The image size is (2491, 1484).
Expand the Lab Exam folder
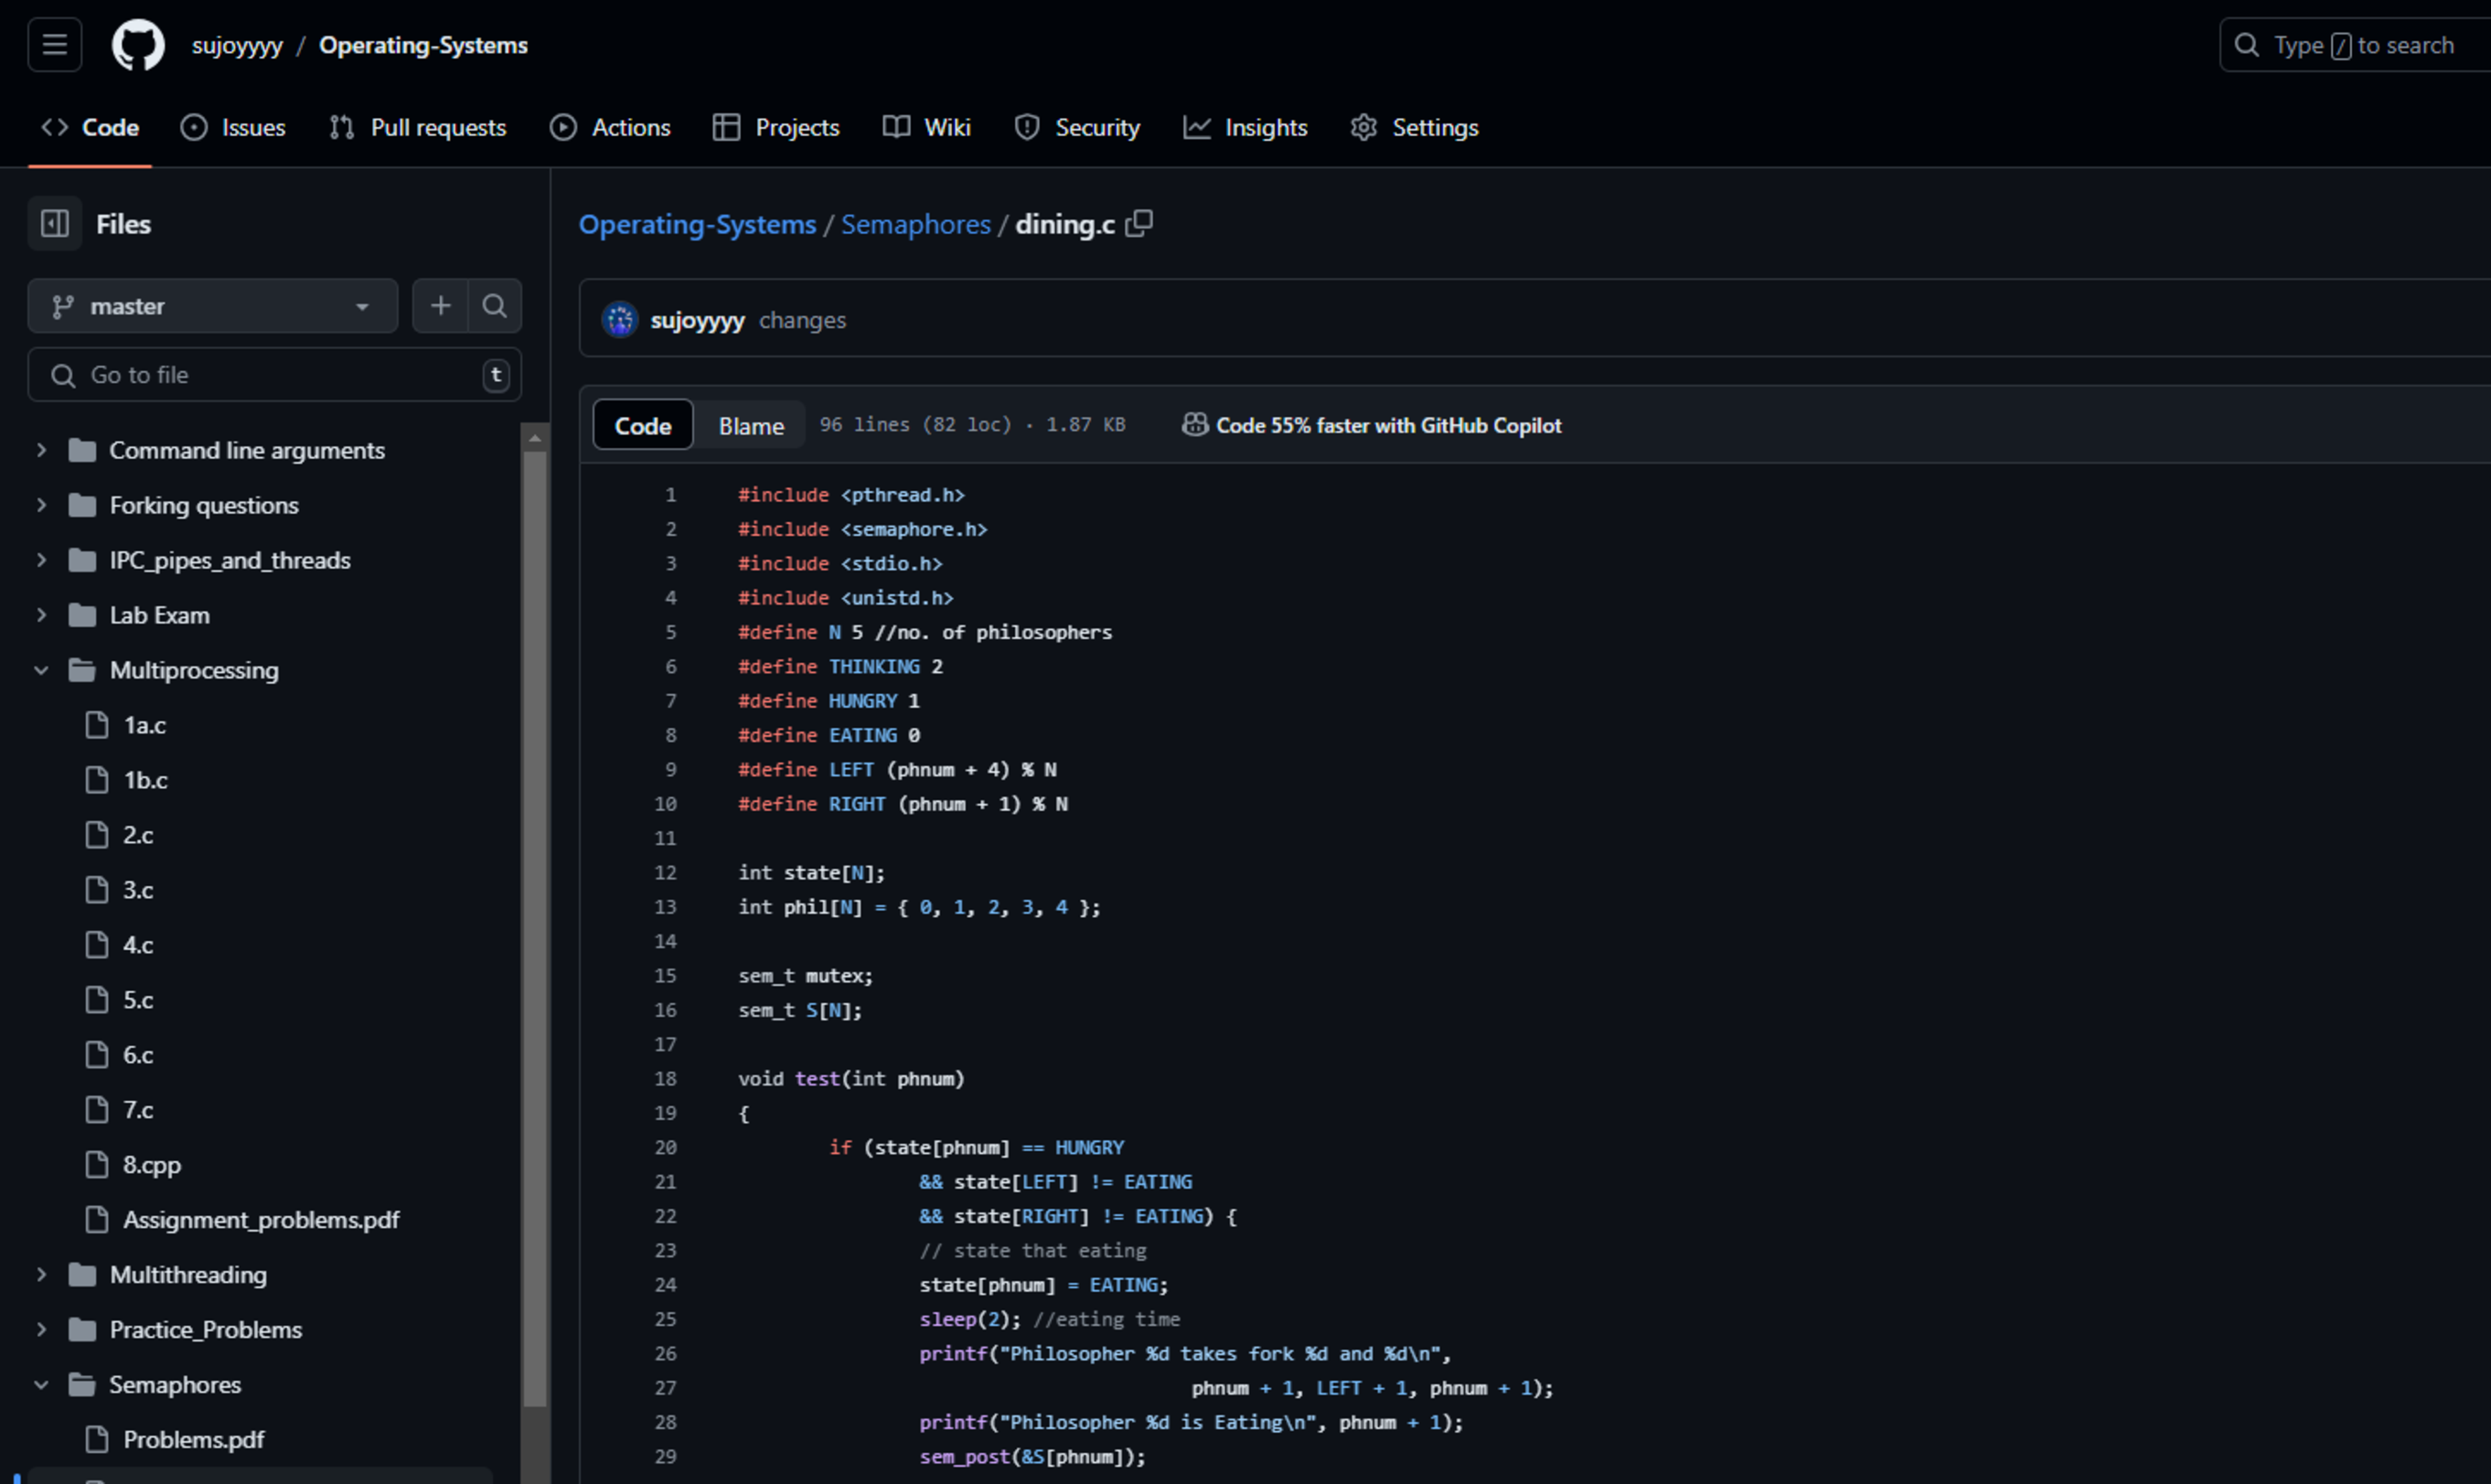coord(41,616)
